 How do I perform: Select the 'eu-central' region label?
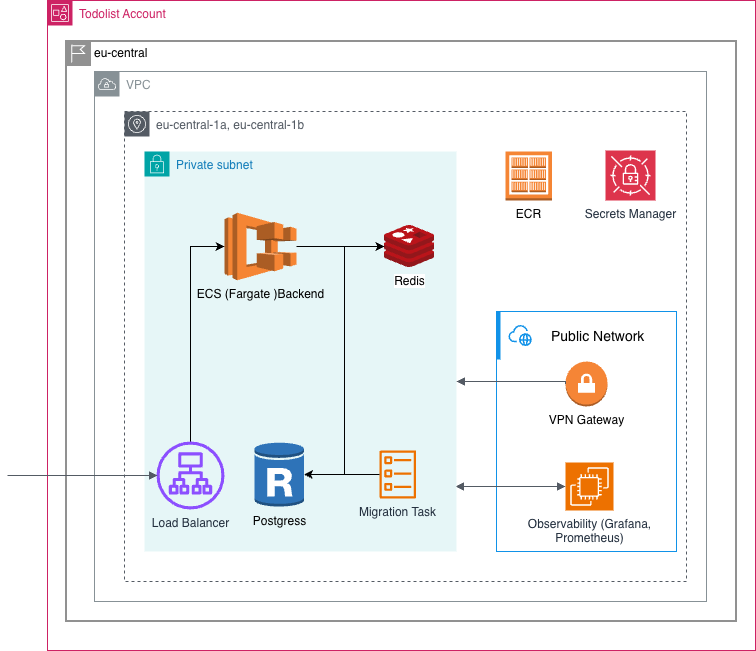[x=121, y=53]
